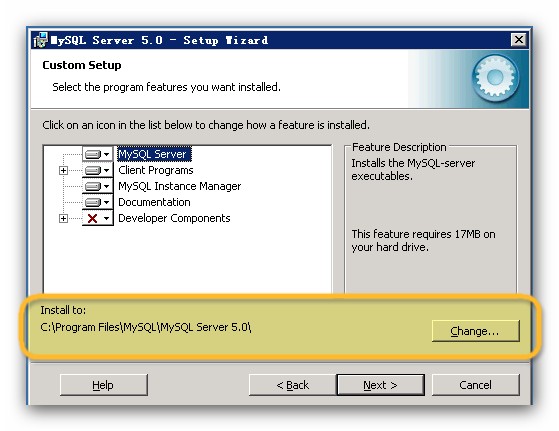Viewport: 559px width, 431px height.
Task: Open Help for the setup wizard
Action: point(103,385)
